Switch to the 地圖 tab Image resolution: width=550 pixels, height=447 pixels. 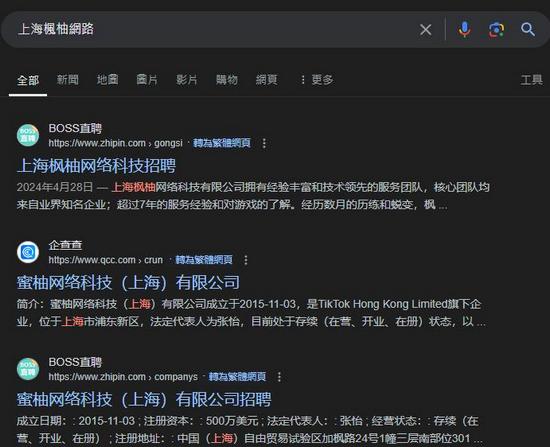(107, 80)
